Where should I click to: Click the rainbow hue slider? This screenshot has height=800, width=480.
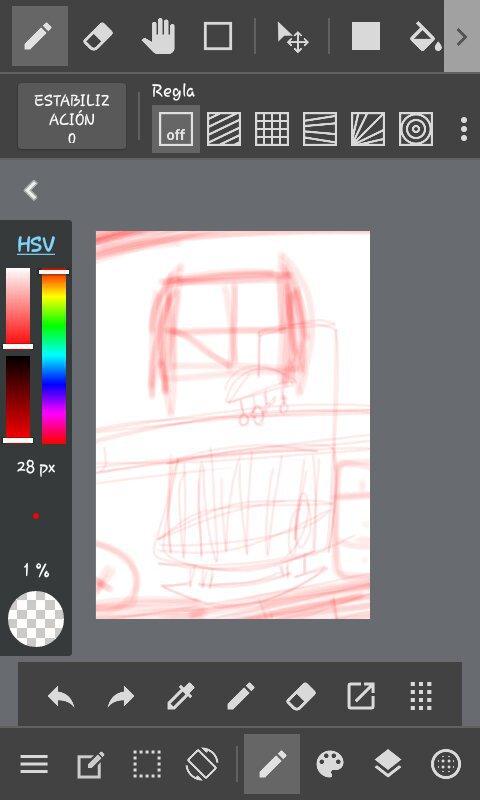pyautogui.click(x=54, y=357)
